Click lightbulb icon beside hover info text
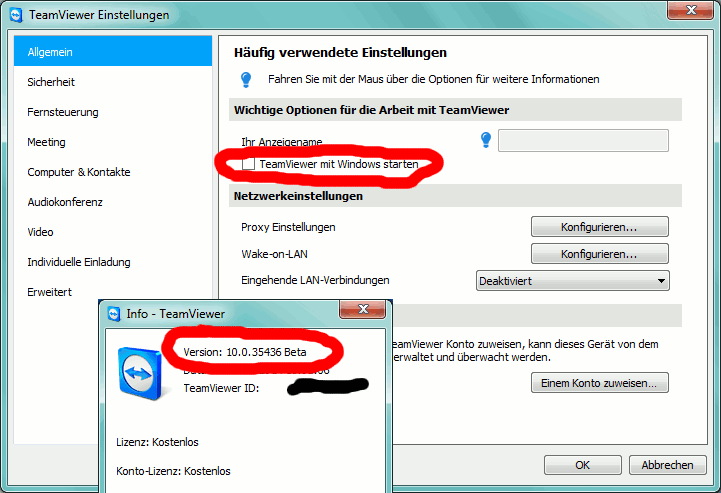This screenshot has width=721, height=493. coord(246,80)
